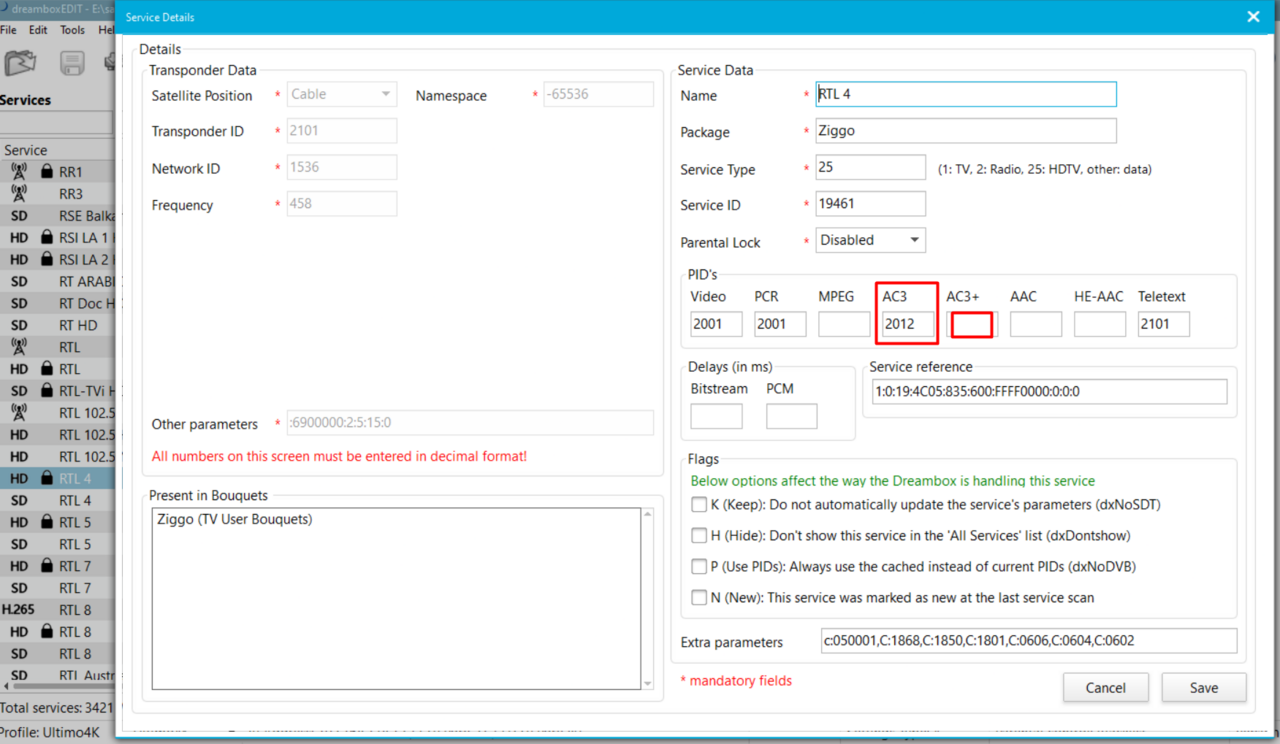Image resolution: width=1280 pixels, height=744 pixels.
Task: Open the Edit menu
Action: pyautogui.click(x=38, y=30)
